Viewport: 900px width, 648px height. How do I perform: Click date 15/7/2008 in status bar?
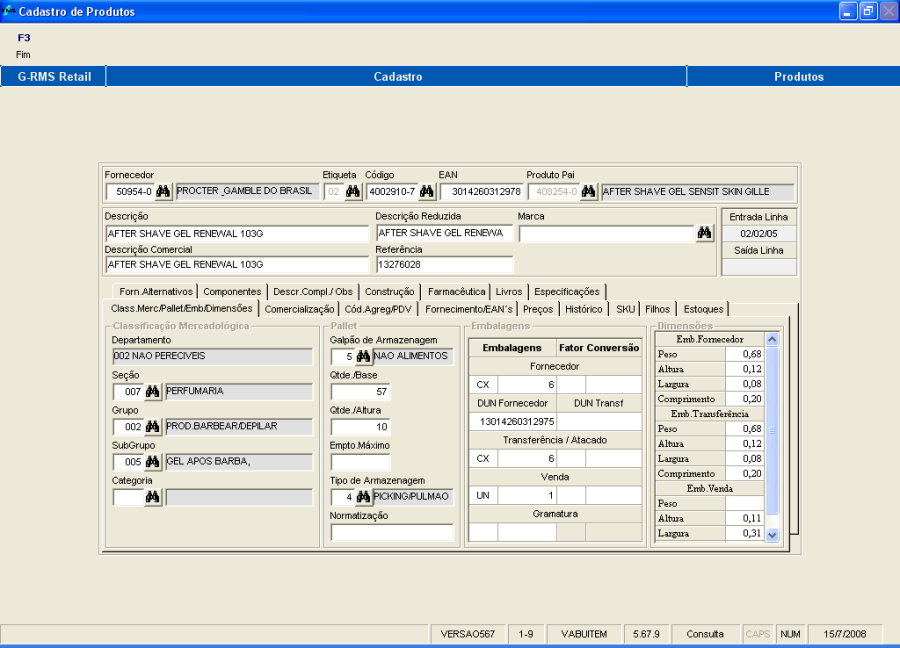844,634
